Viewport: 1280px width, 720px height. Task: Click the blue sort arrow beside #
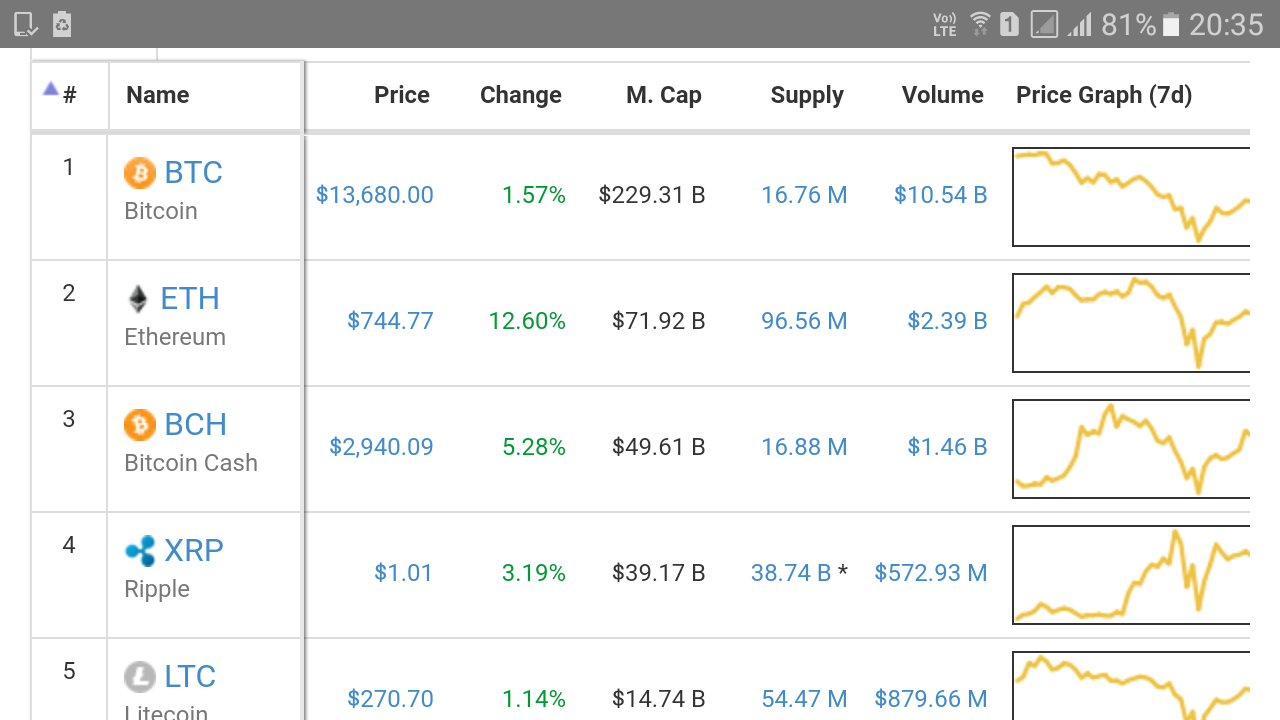click(x=51, y=89)
